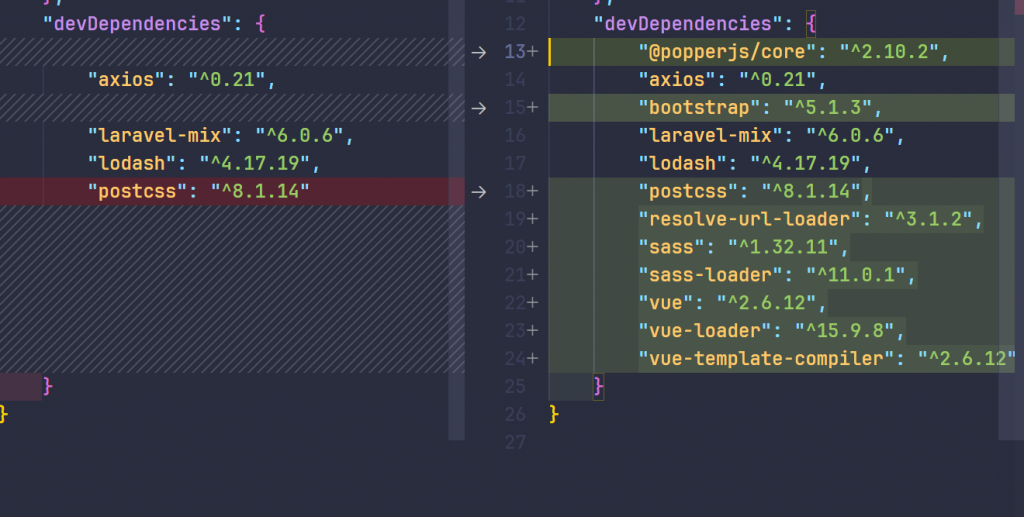This screenshot has width=1024, height=517.
Task: Select the "@popperjs/core" line in right pane
Action: (793, 52)
